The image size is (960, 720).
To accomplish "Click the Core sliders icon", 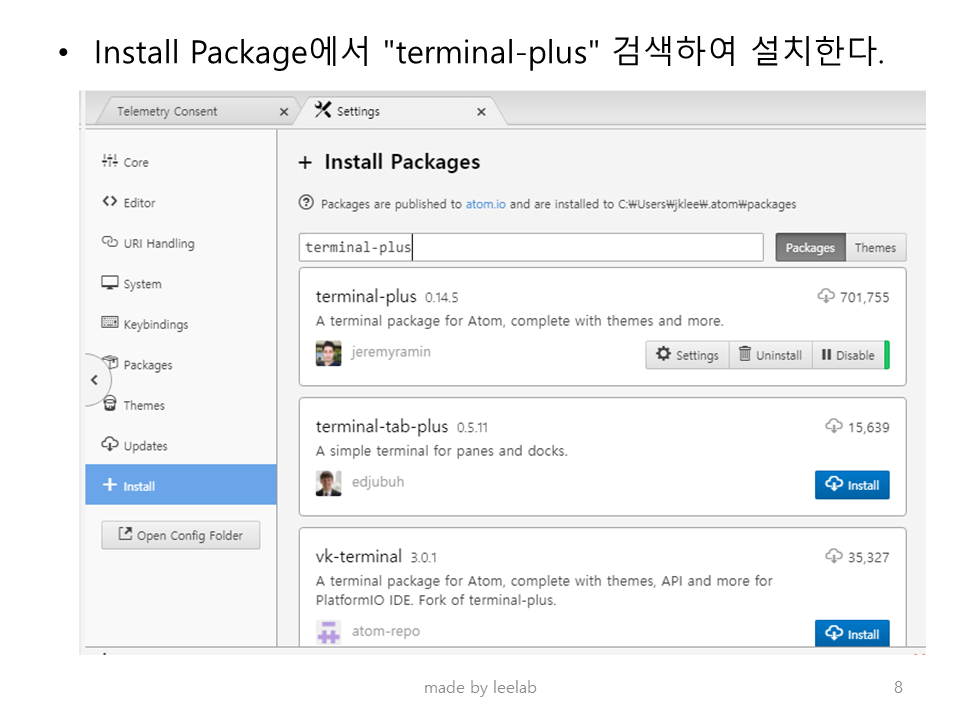I will click(110, 161).
